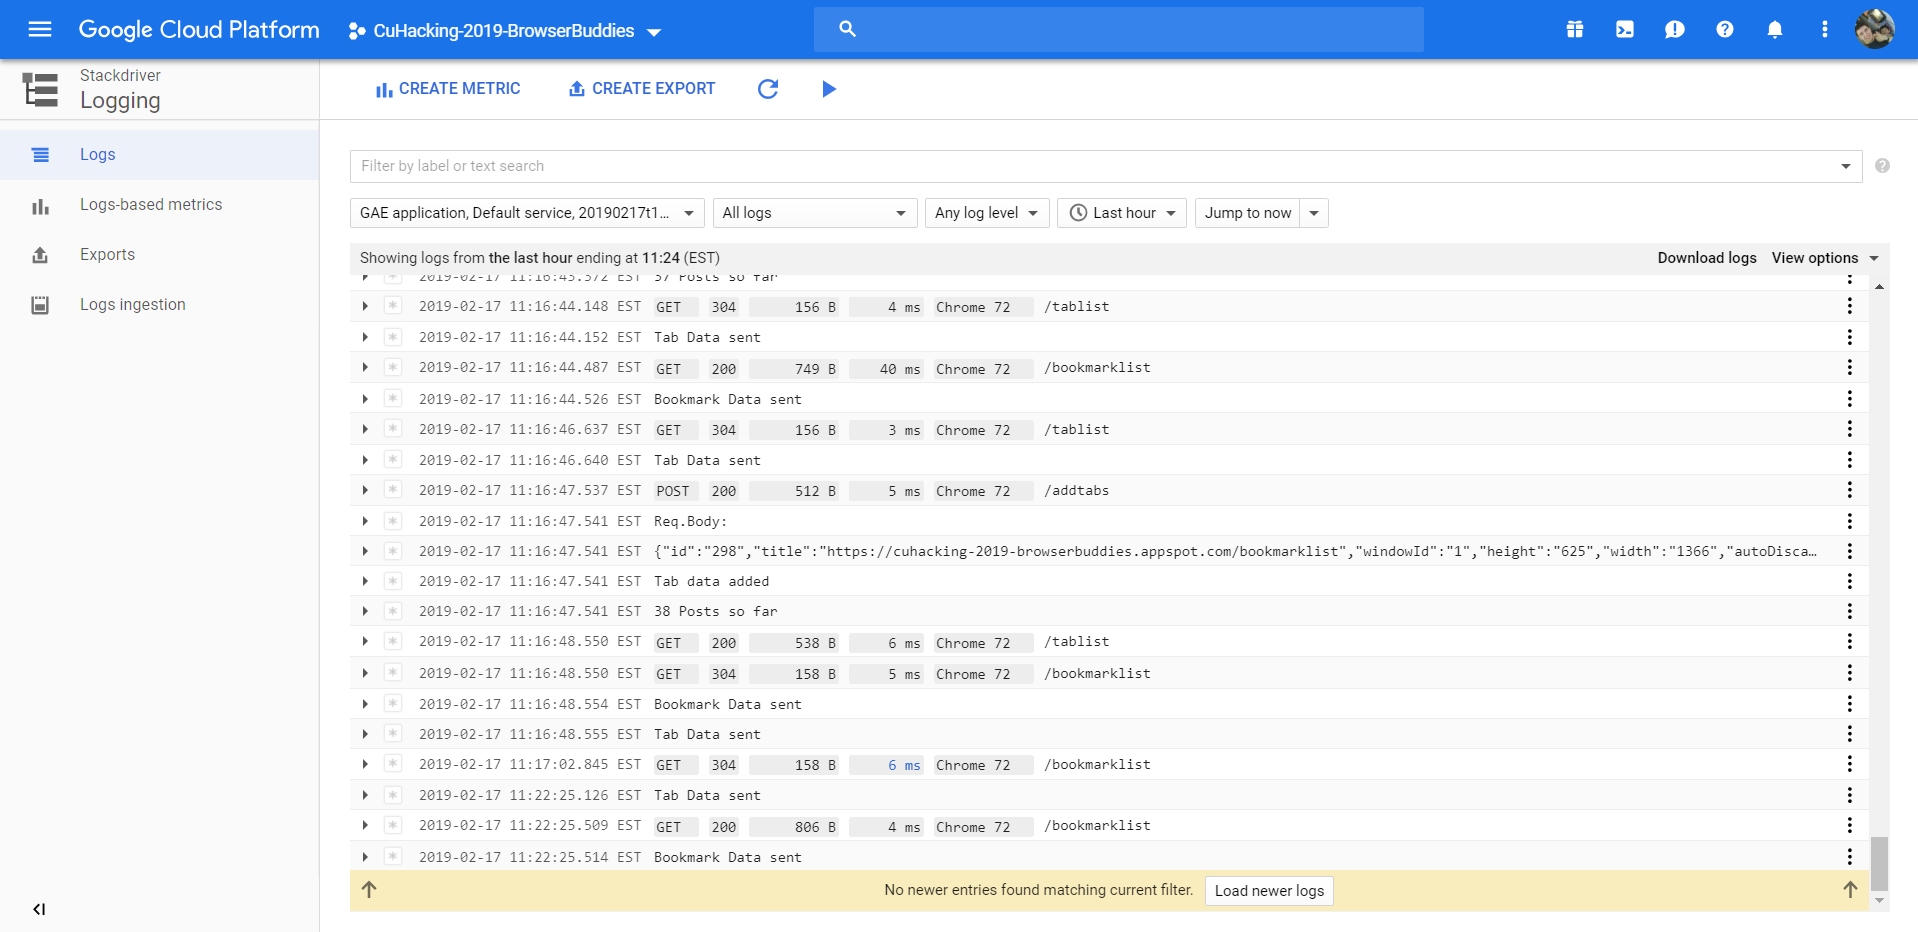Open the GAE application resource dropdown

tap(527, 213)
